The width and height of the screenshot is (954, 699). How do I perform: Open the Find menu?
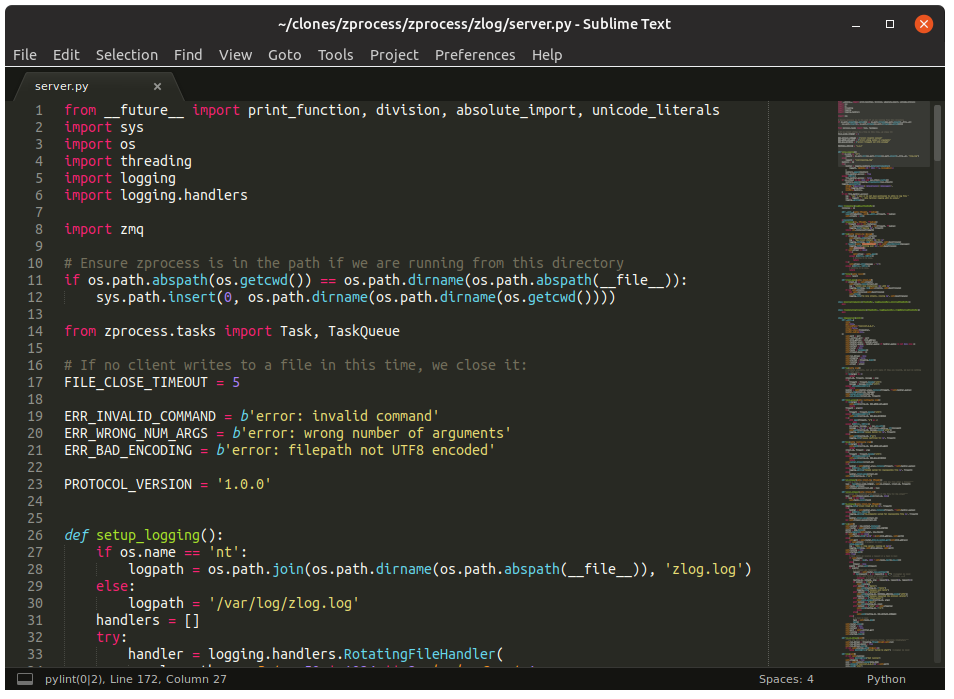tap(188, 55)
